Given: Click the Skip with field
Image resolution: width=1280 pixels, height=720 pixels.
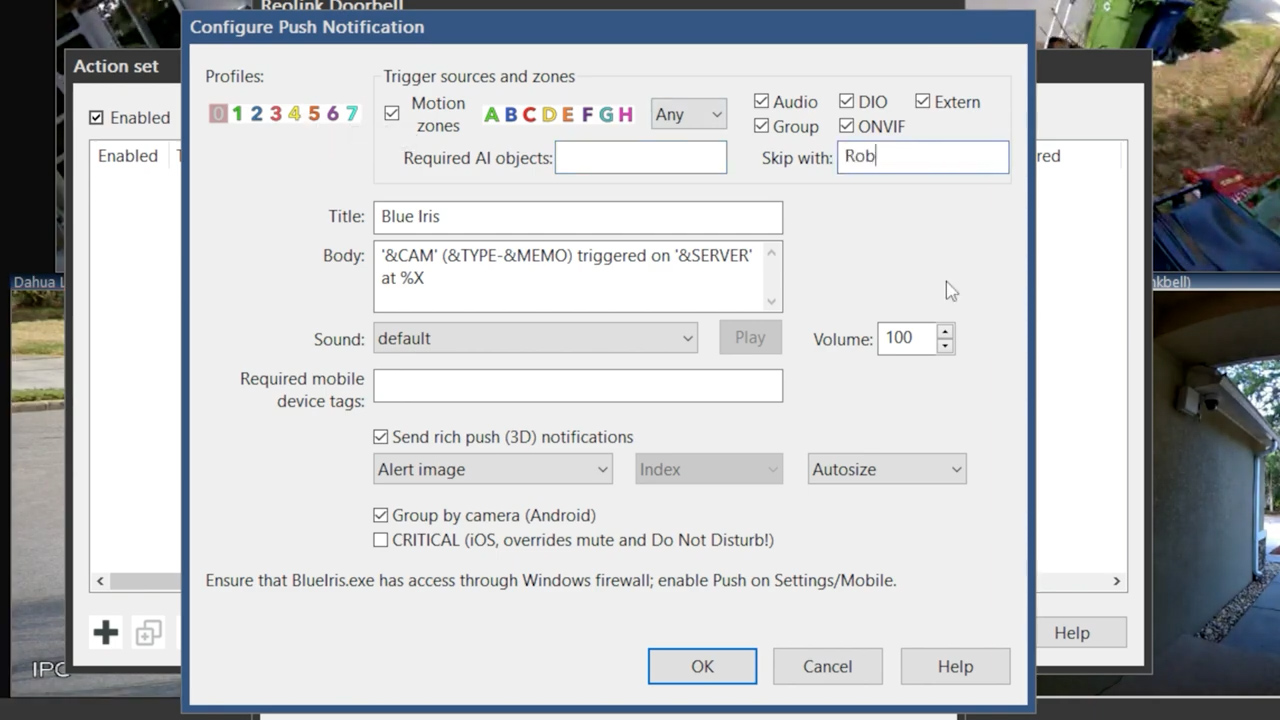Looking at the screenshot, I should point(923,157).
